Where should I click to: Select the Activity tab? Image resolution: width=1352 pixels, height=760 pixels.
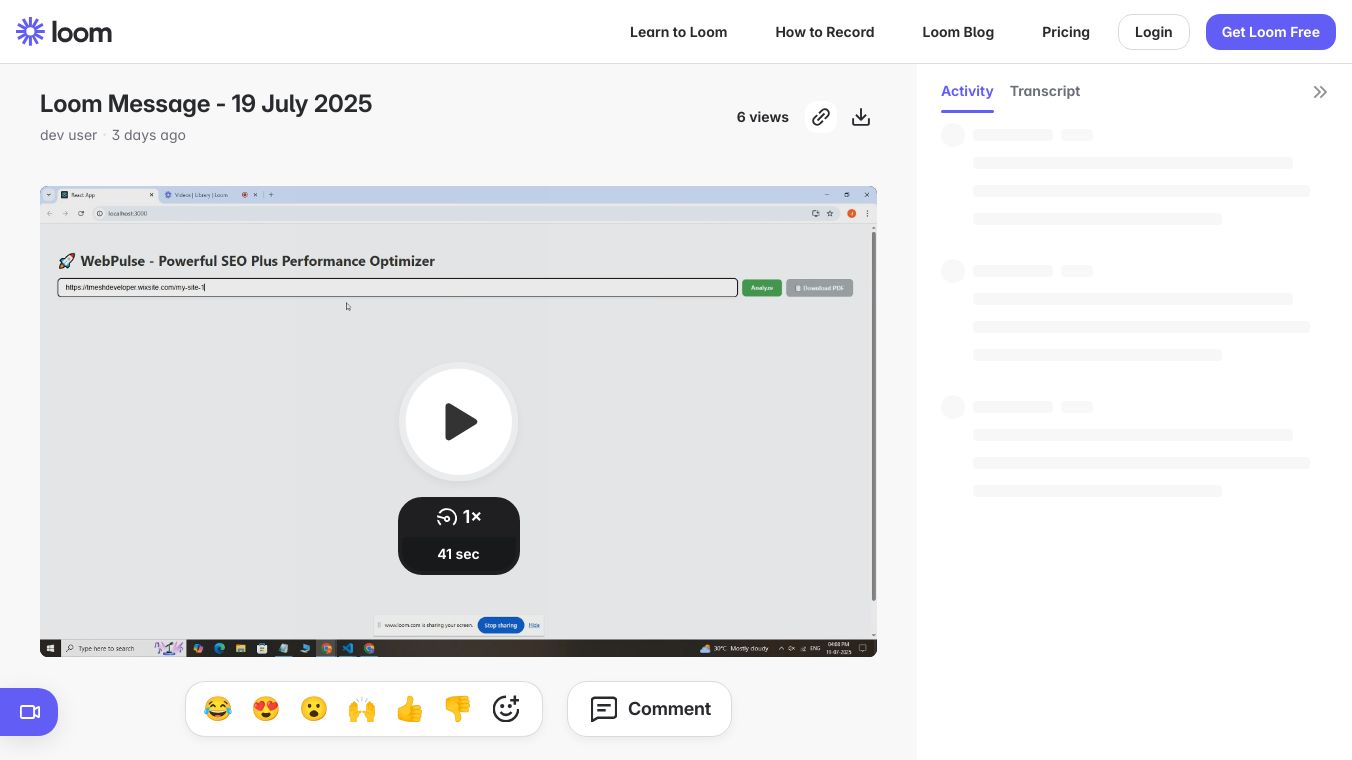(x=967, y=91)
